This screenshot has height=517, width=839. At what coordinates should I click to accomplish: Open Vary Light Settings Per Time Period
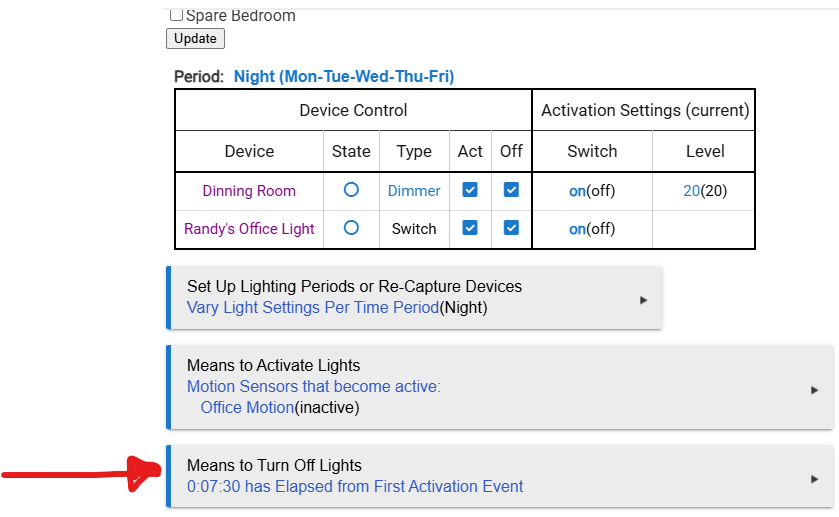(x=312, y=308)
